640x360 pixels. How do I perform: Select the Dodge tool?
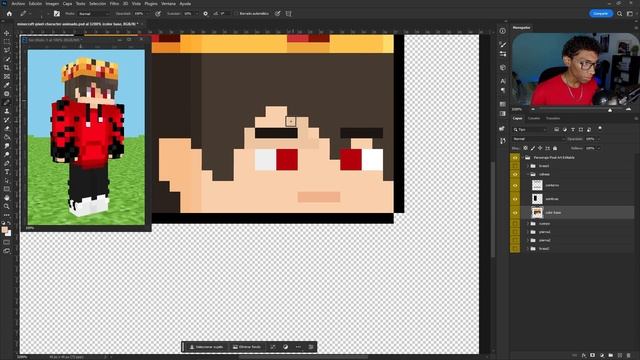tap(7, 154)
